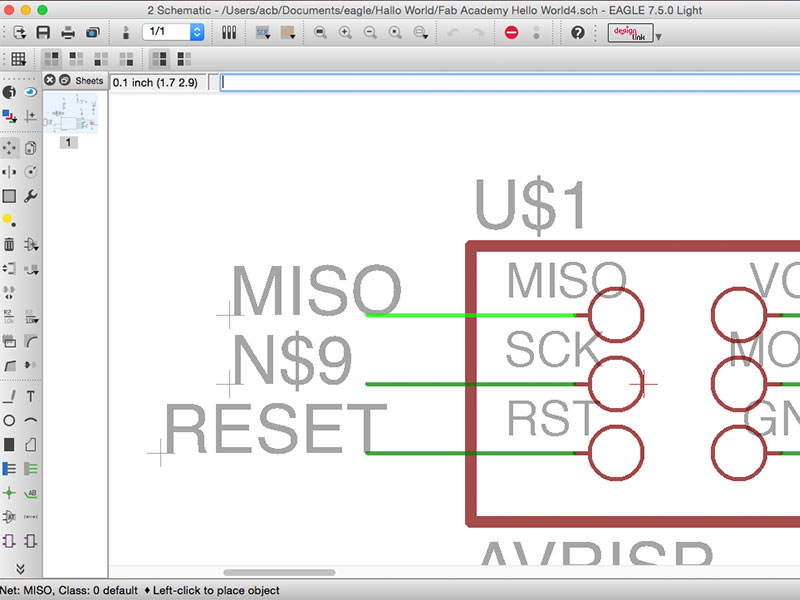The height and width of the screenshot is (600, 800).
Task: Select the Delete trash can tool
Action: (x=9, y=244)
